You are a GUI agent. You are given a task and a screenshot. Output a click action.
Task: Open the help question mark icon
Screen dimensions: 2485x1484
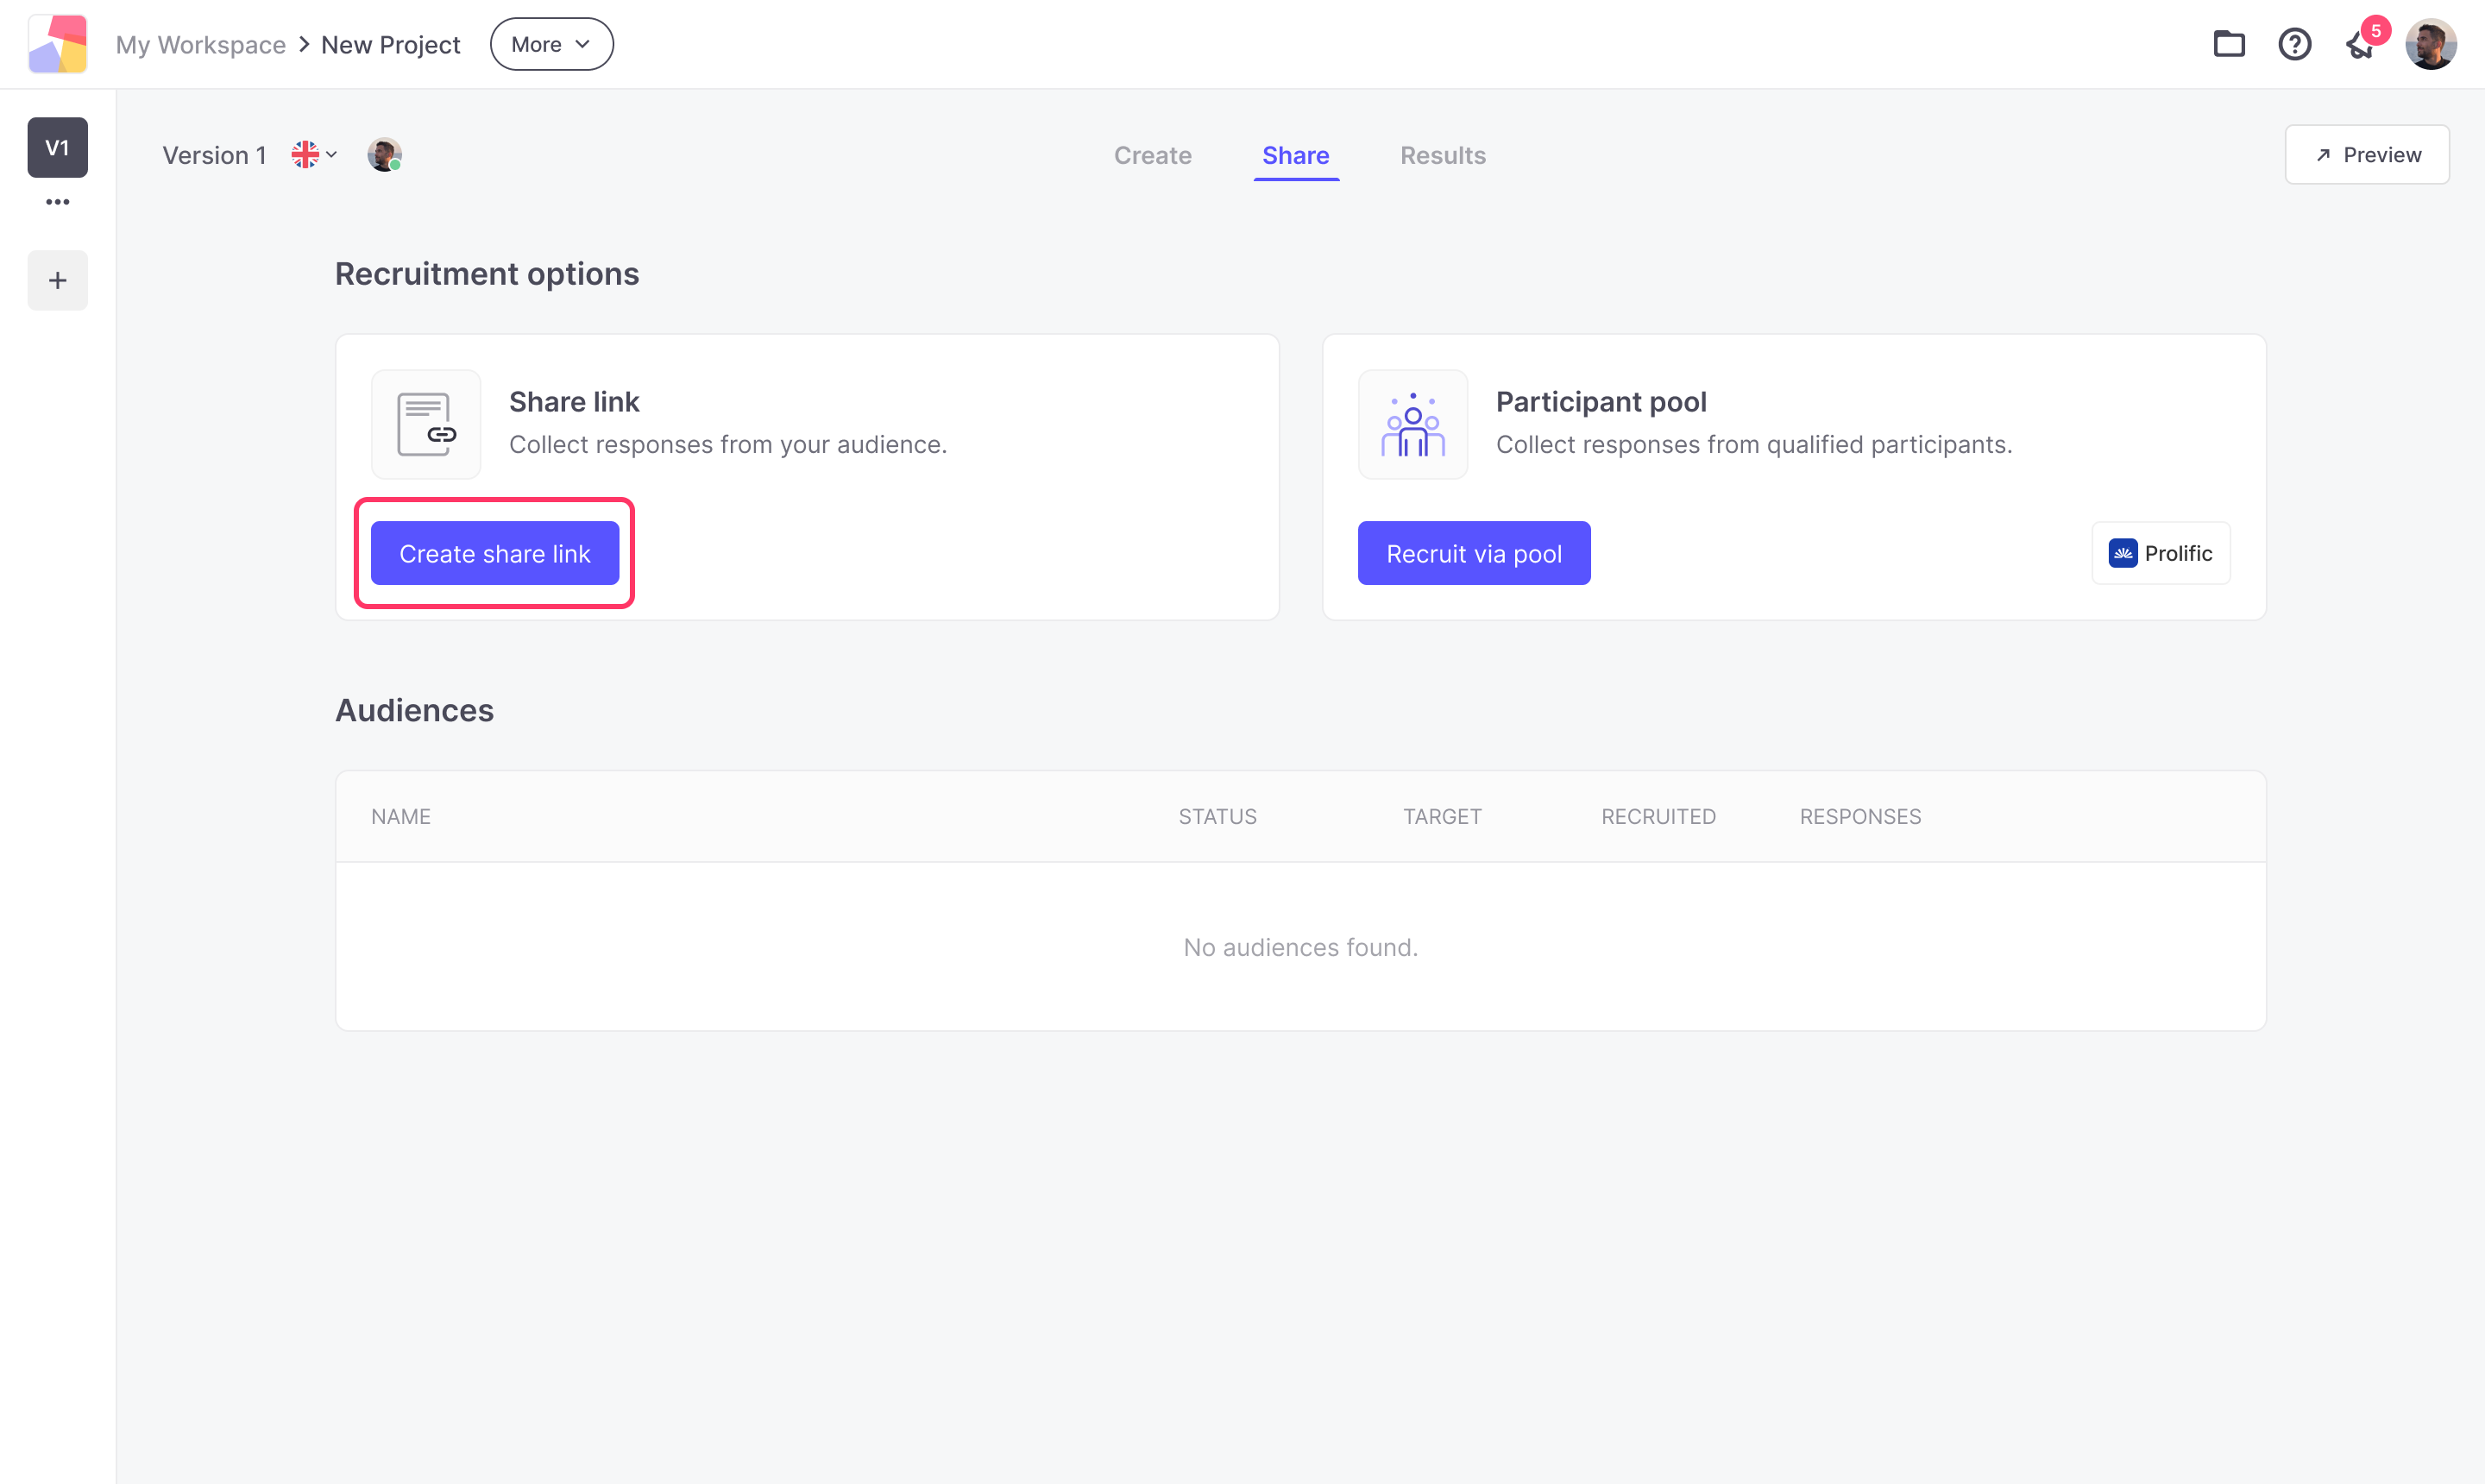[x=2294, y=44]
